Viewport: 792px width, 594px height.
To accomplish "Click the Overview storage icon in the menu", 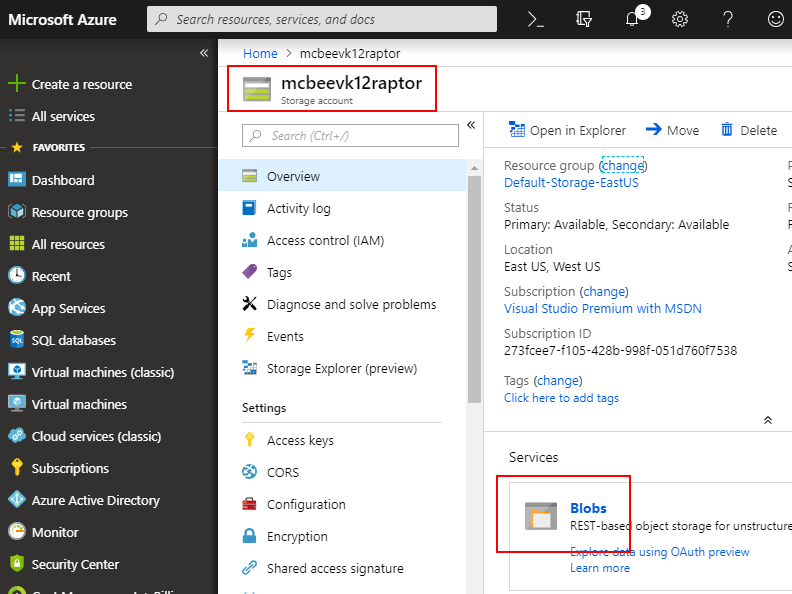I will (249, 175).
